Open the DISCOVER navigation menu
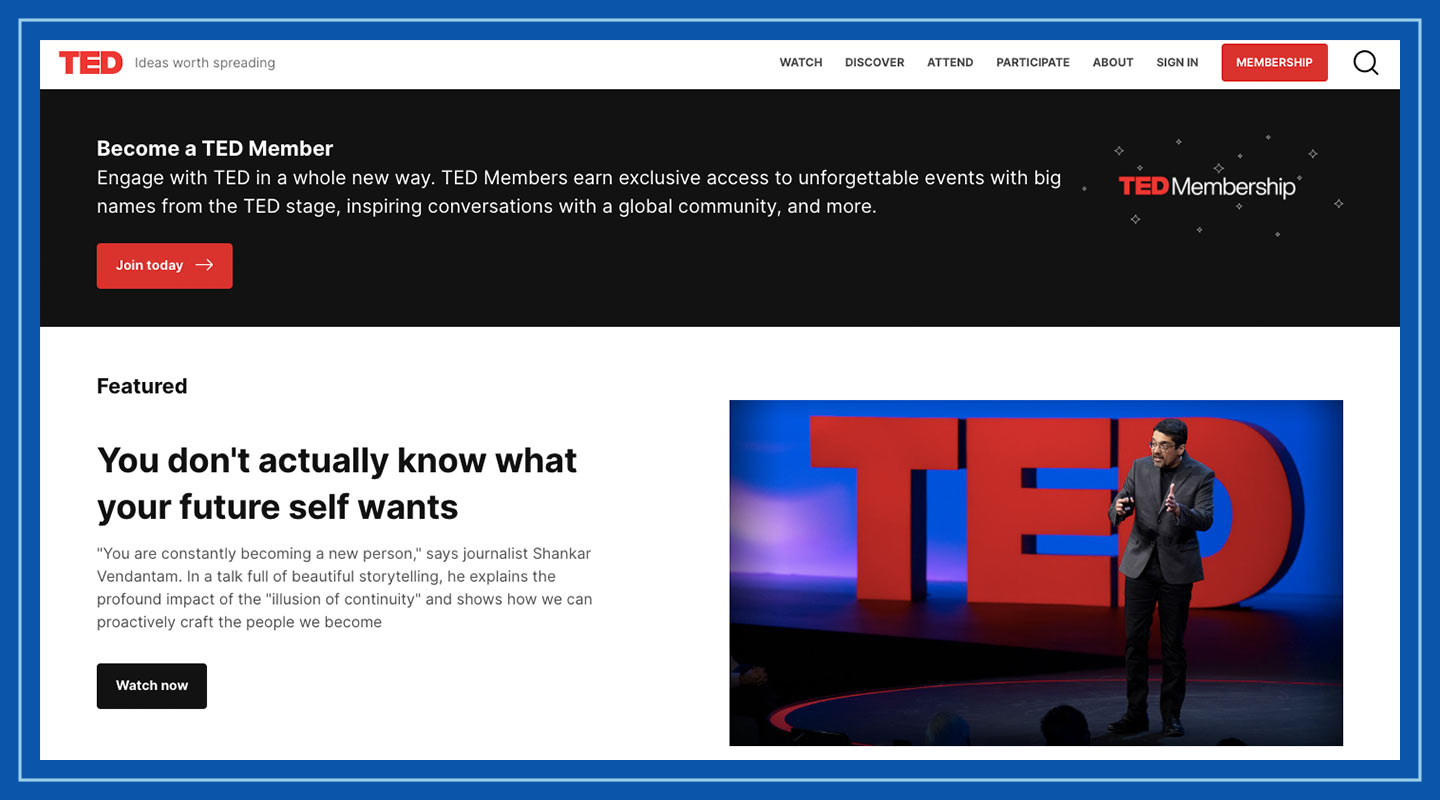The width and height of the screenshot is (1440, 800). click(x=874, y=62)
